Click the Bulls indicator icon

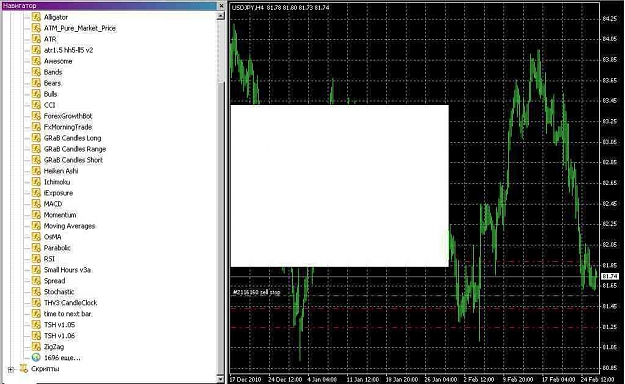(x=36, y=94)
